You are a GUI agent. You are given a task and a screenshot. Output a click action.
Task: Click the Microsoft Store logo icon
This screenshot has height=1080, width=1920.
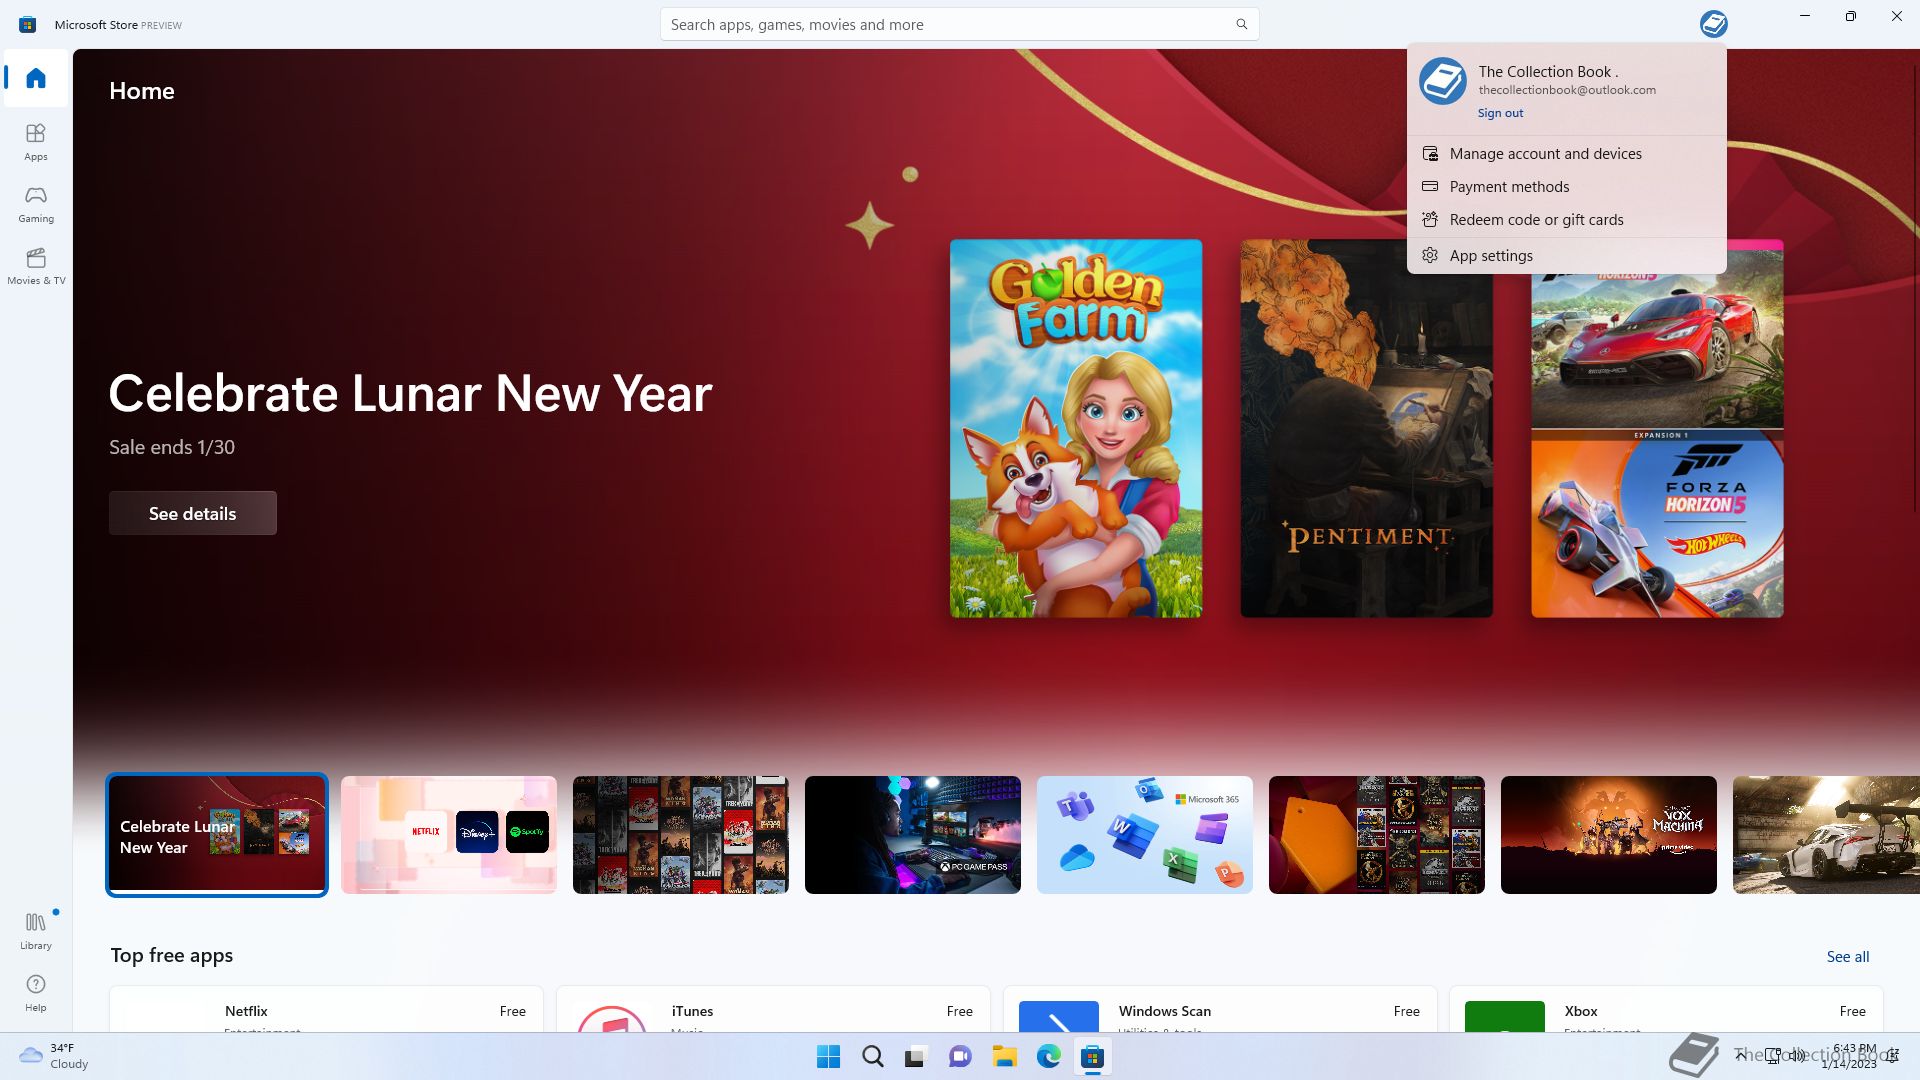[x=27, y=24]
